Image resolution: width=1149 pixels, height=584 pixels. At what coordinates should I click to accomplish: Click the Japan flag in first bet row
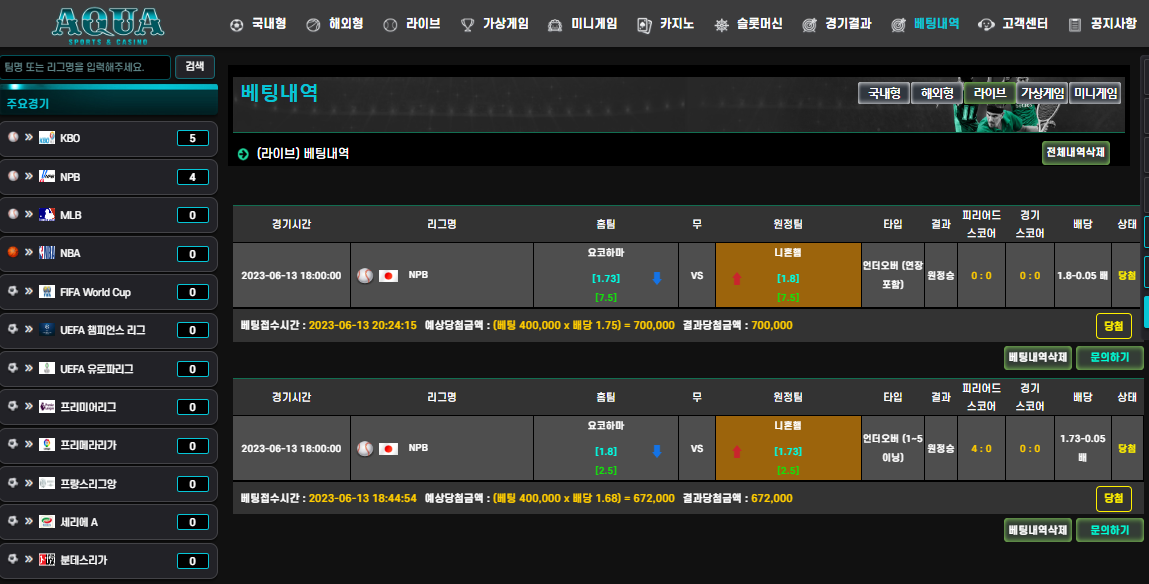click(389, 275)
